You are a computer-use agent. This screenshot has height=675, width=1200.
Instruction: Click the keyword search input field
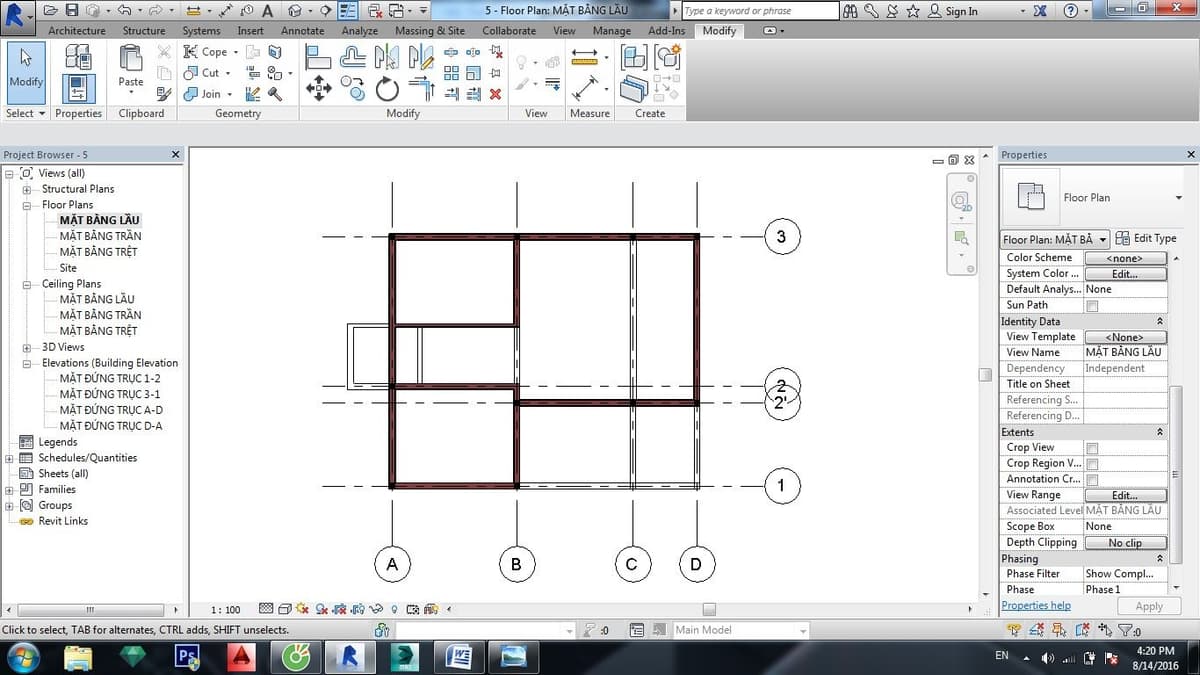click(x=760, y=11)
